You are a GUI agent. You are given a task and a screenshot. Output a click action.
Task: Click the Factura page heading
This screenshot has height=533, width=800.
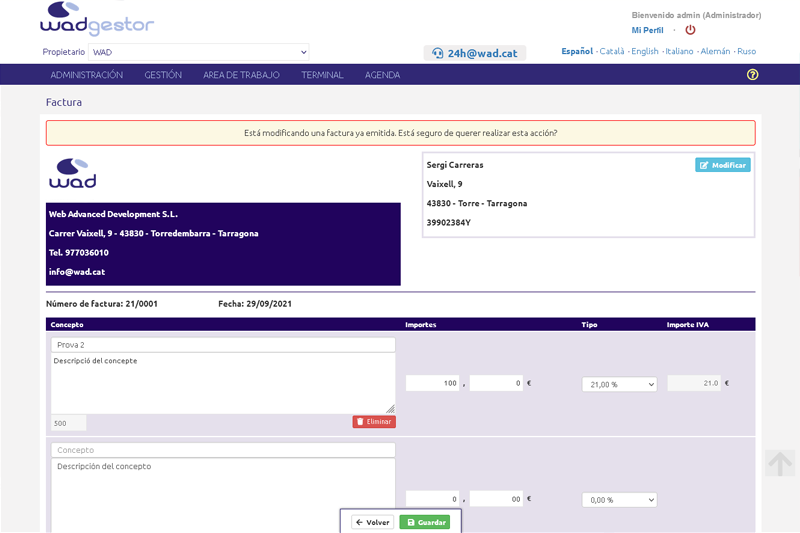(64, 102)
